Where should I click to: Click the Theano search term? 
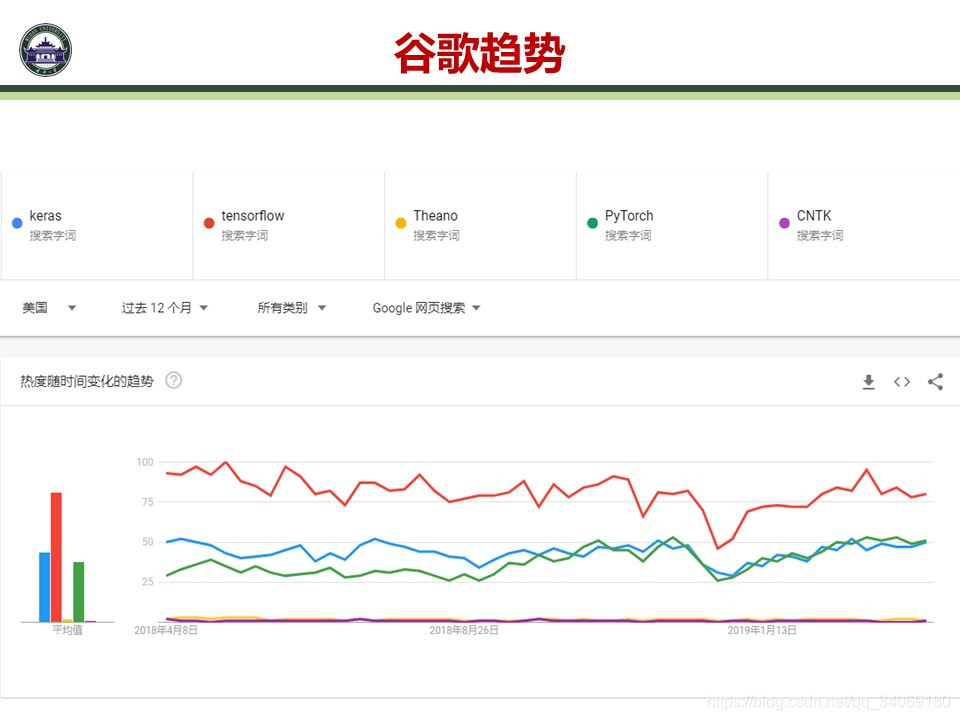pyautogui.click(x=435, y=216)
